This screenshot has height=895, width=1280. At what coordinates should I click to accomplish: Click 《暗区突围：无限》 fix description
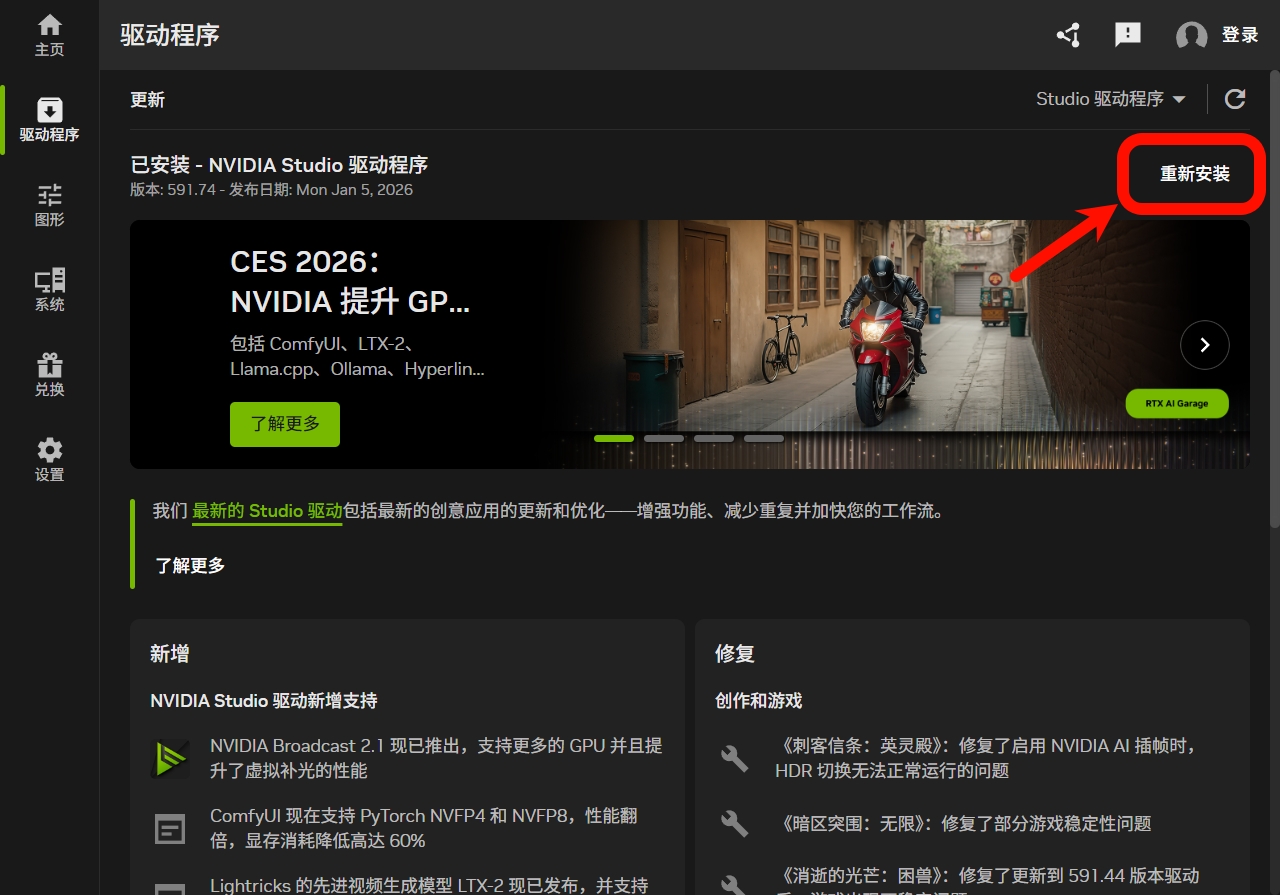[963, 824]
